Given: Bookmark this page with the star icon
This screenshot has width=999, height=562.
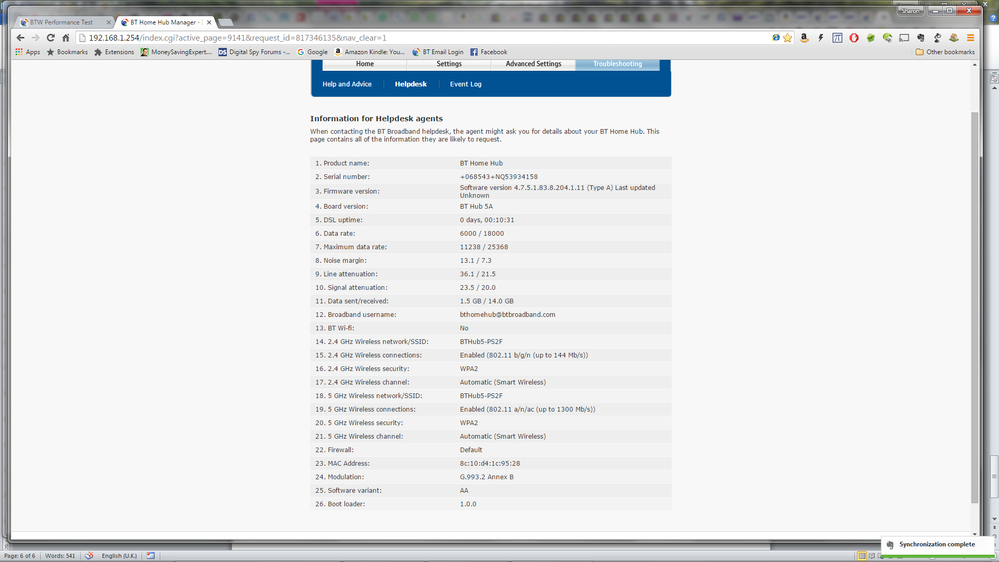Looking at the screenshot, I should [788, 38].
